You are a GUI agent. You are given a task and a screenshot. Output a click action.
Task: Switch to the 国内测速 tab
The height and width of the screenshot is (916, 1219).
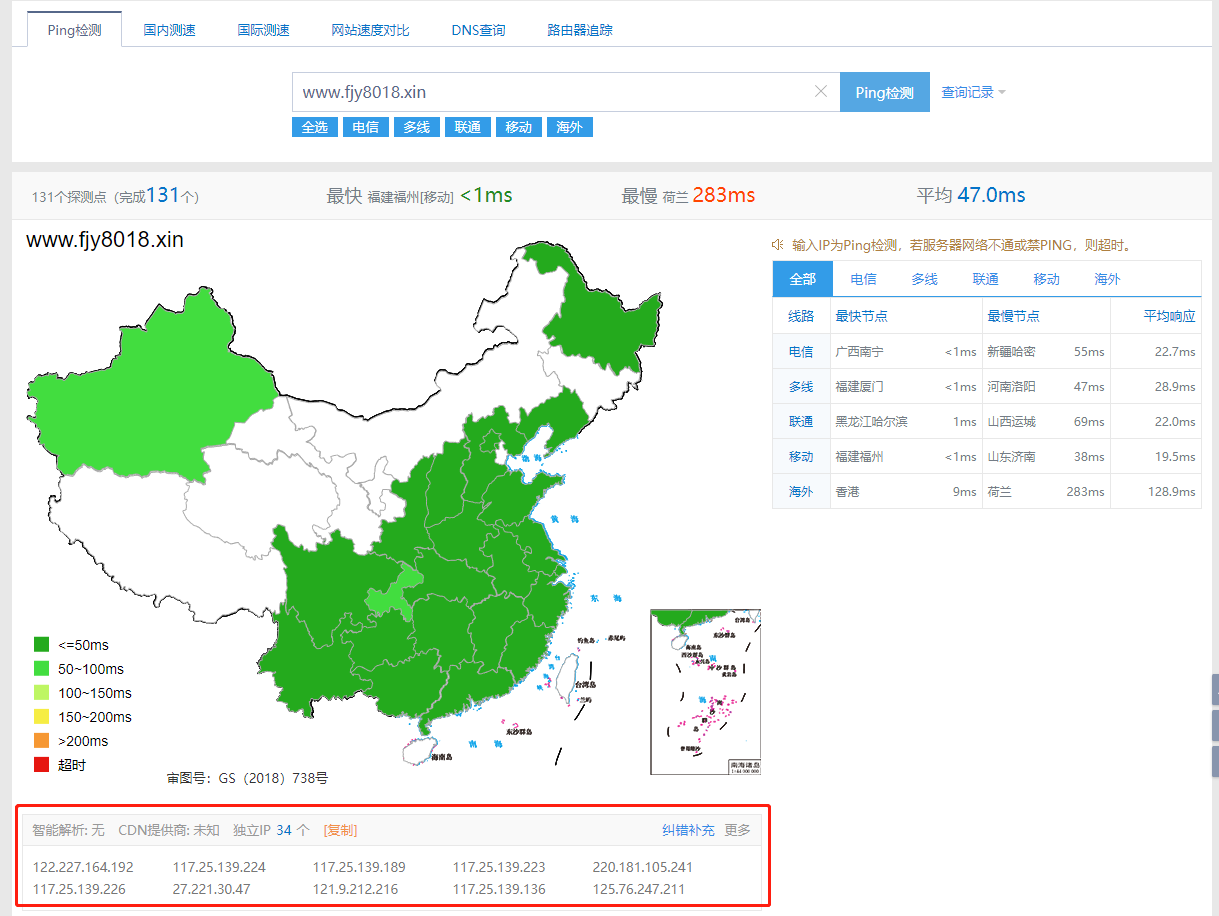[x=169, y=30]
